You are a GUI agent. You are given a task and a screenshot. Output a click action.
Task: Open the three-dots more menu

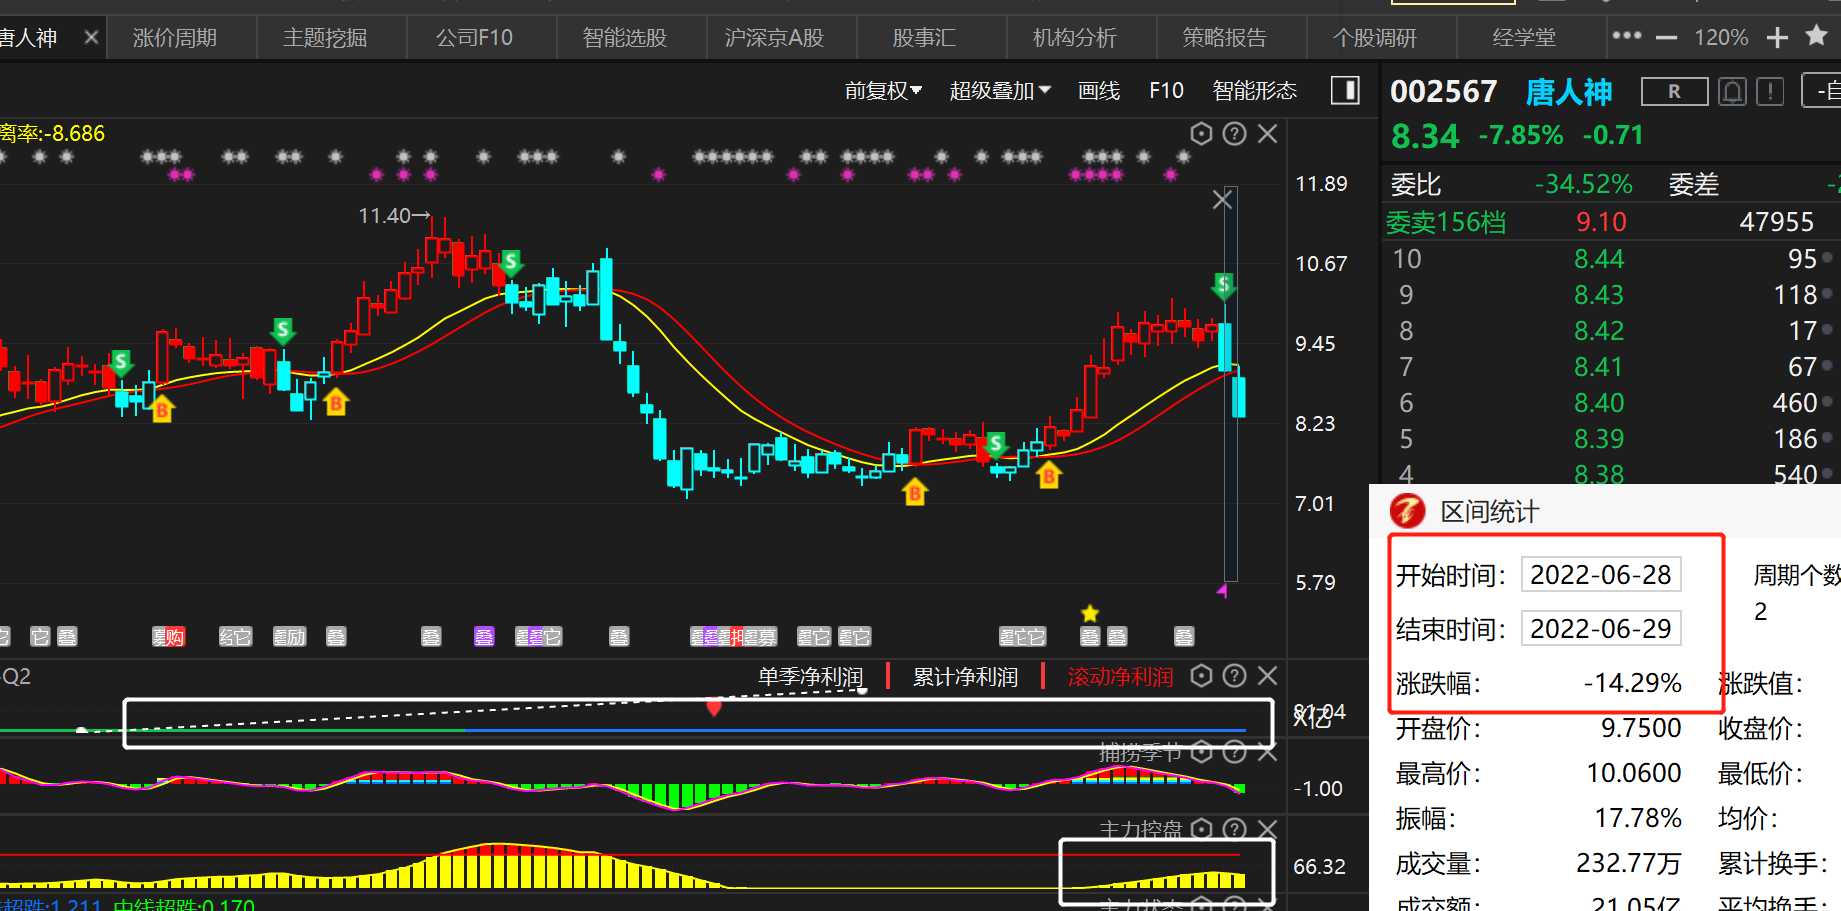(1627, 36)
